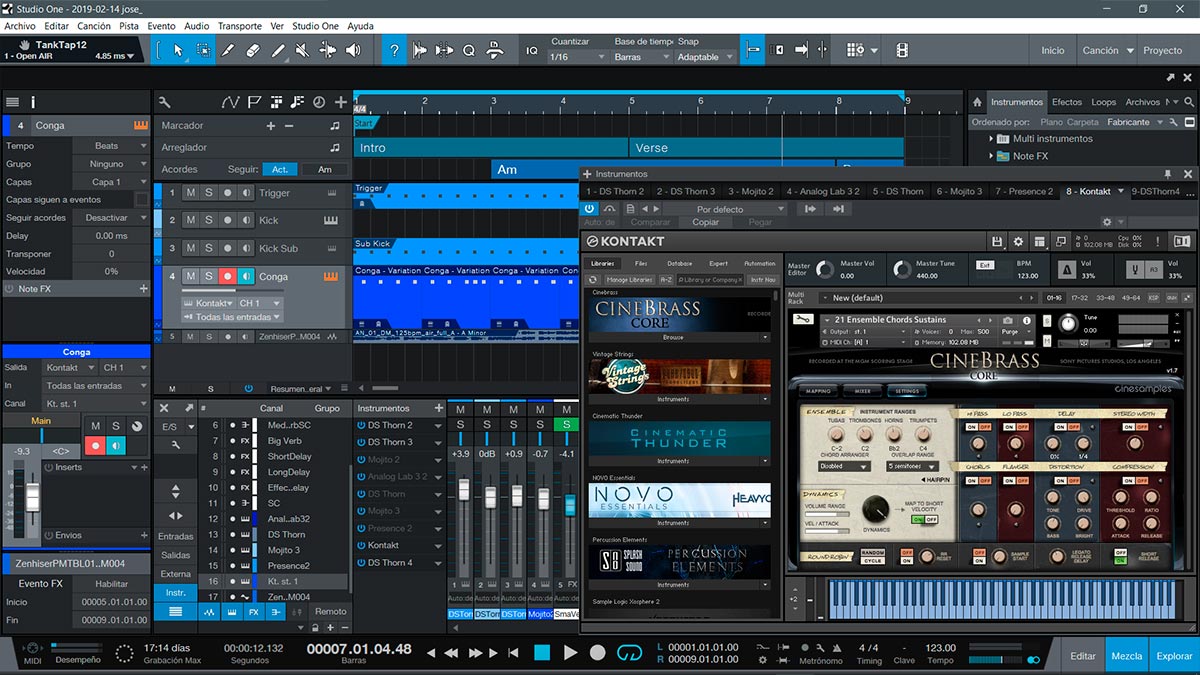Arm record on the Kick Sub track
Image resolution: width=1200 pixels, height=675 pixels.
pyautogui.click(x=227, y=248)
